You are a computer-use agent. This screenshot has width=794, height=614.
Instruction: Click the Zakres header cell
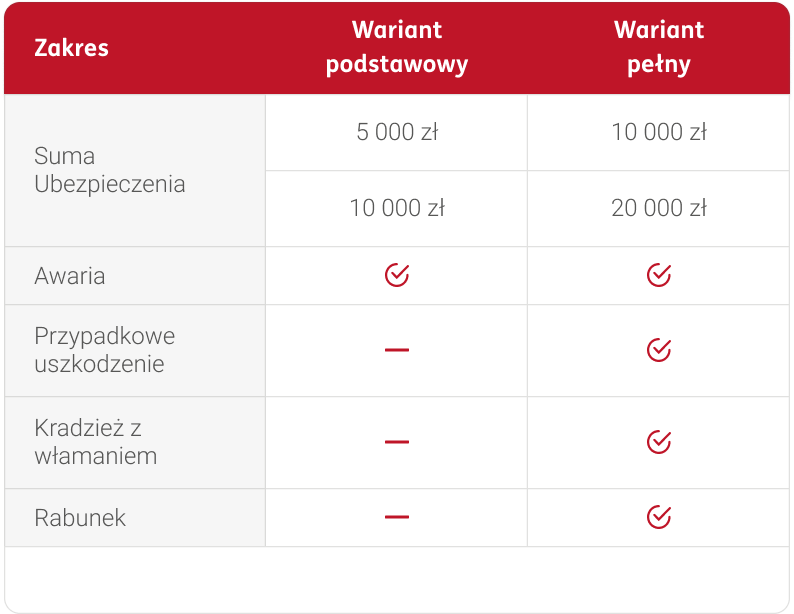[72, 48]
